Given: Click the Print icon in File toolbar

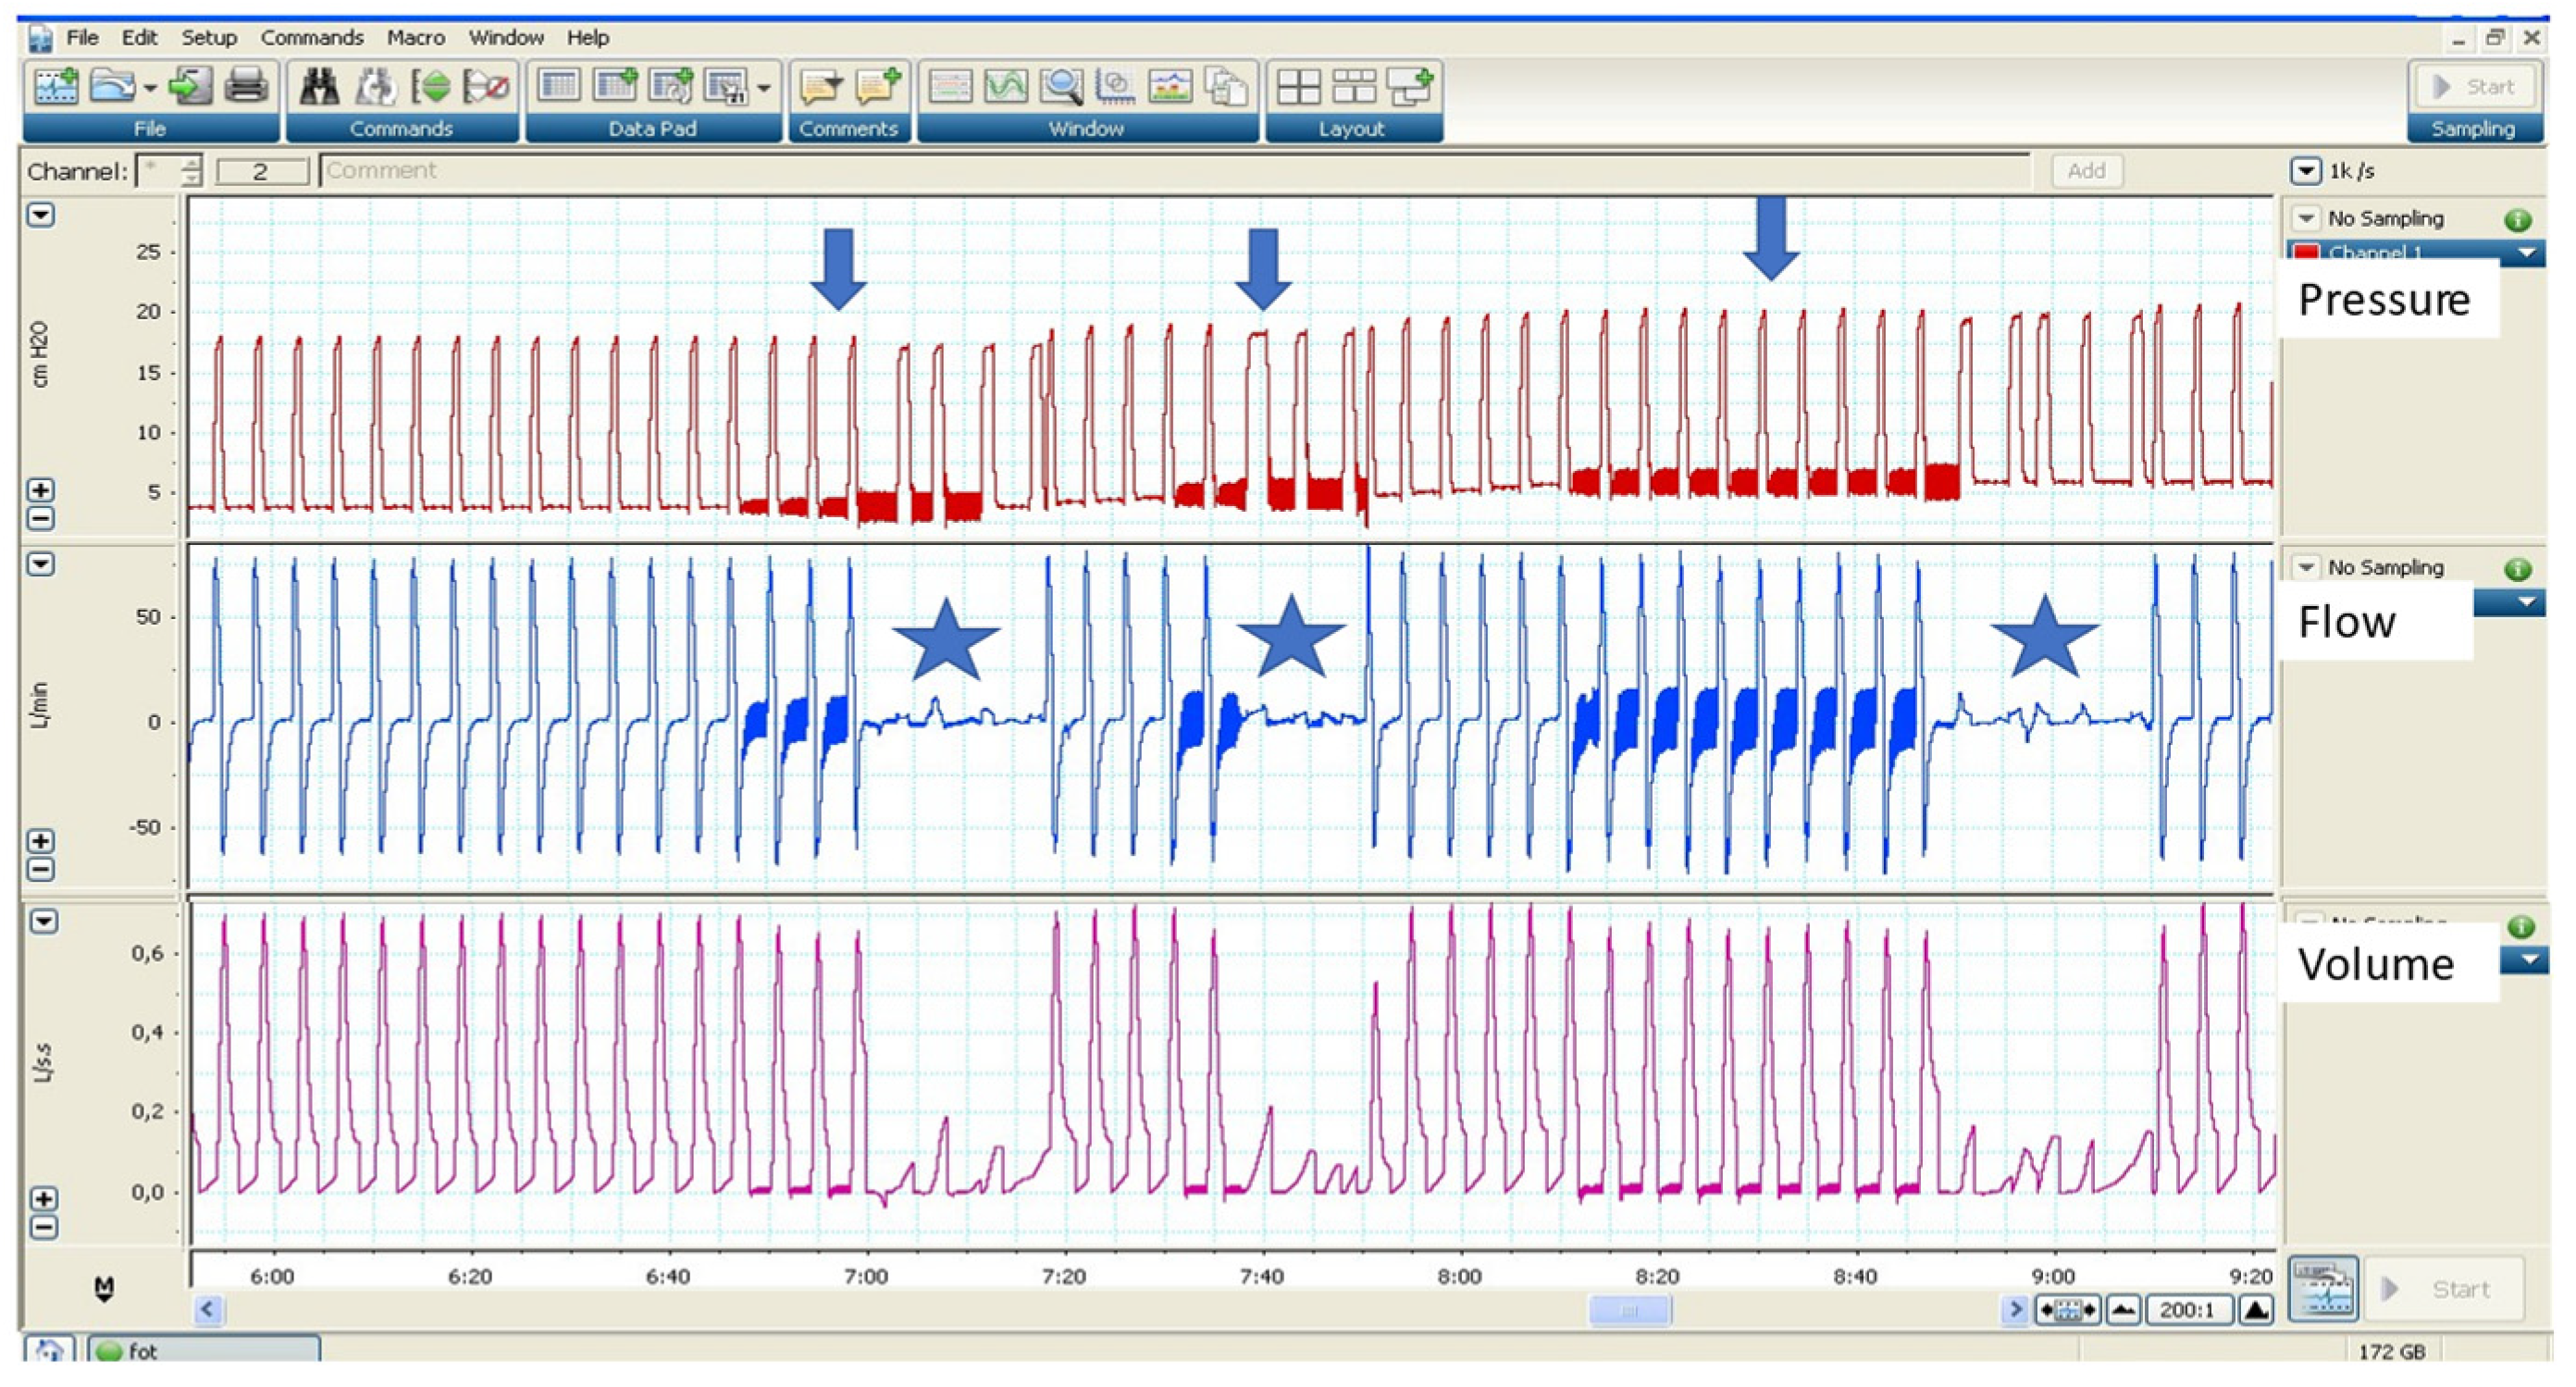Looking at the screenshot, I should 245,87.
